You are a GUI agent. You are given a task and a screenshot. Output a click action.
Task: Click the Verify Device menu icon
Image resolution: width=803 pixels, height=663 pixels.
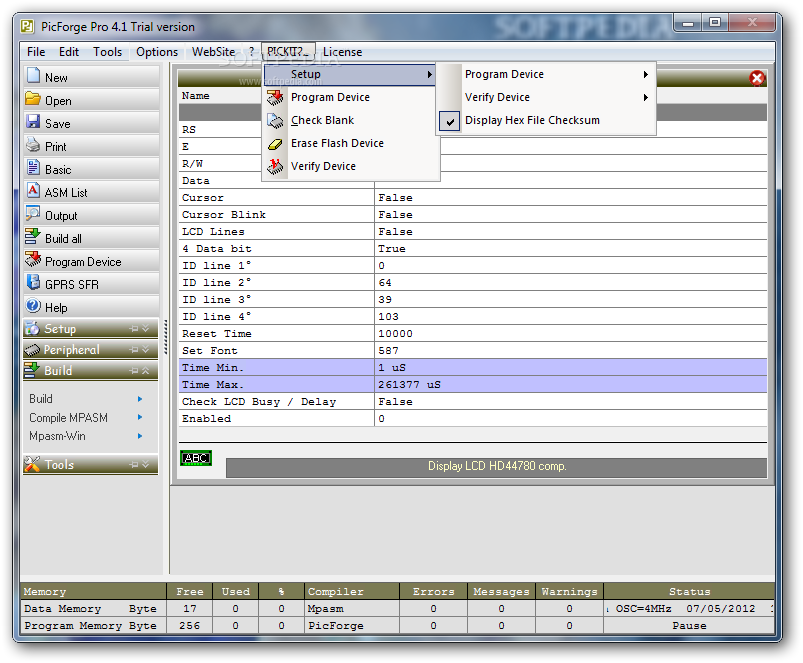275,166
